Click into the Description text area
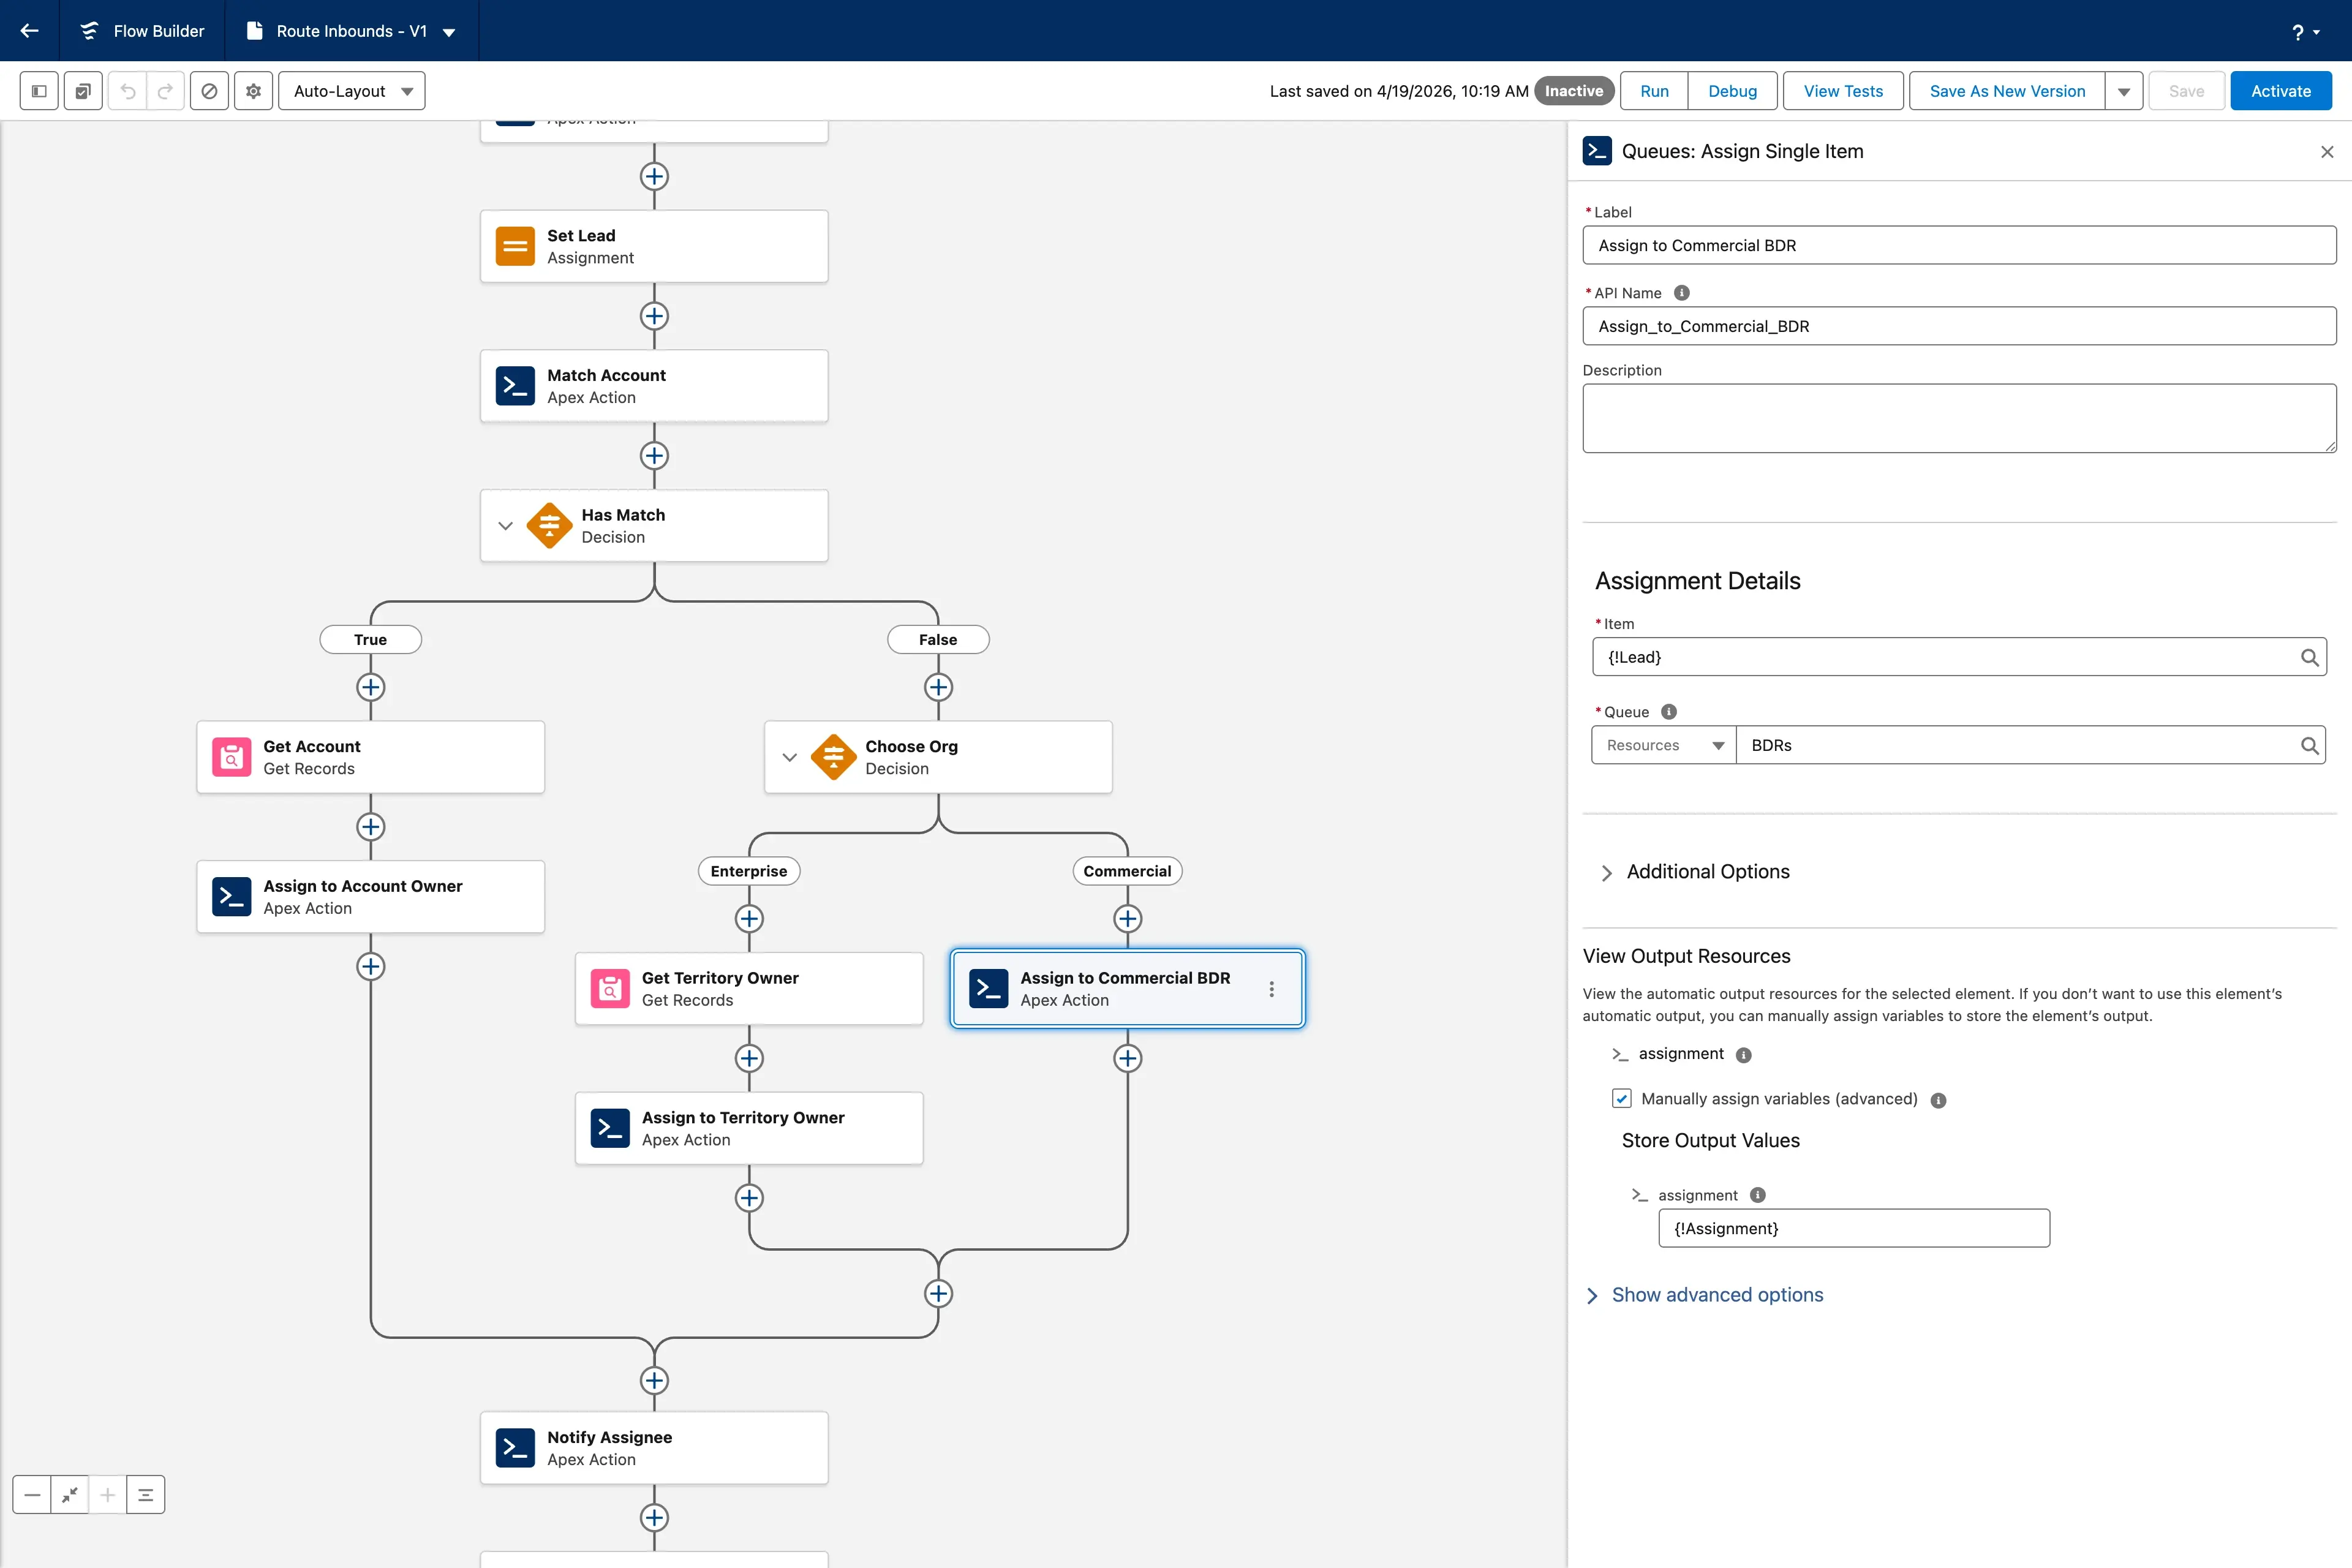This screenshot has width=2352, height=1568. point(1959,418)
